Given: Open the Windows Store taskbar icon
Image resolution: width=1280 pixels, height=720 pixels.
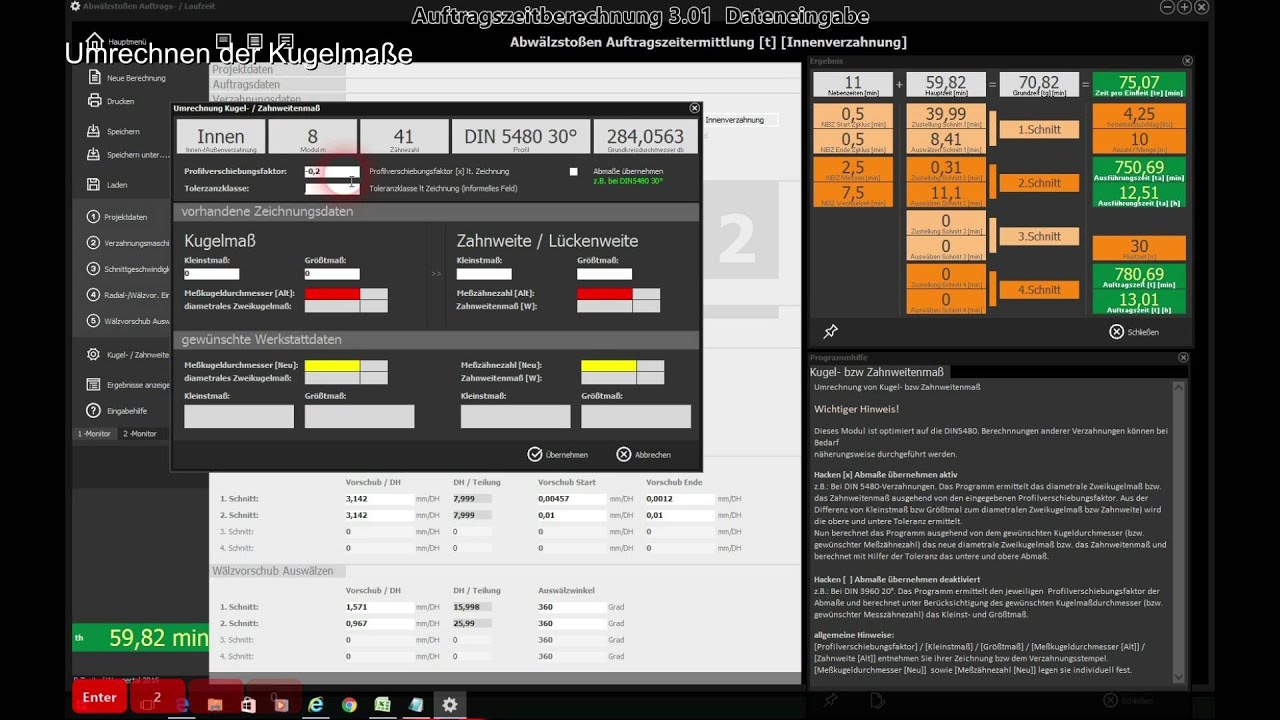Looking at the screenshot, I should [x=247, y=705].
